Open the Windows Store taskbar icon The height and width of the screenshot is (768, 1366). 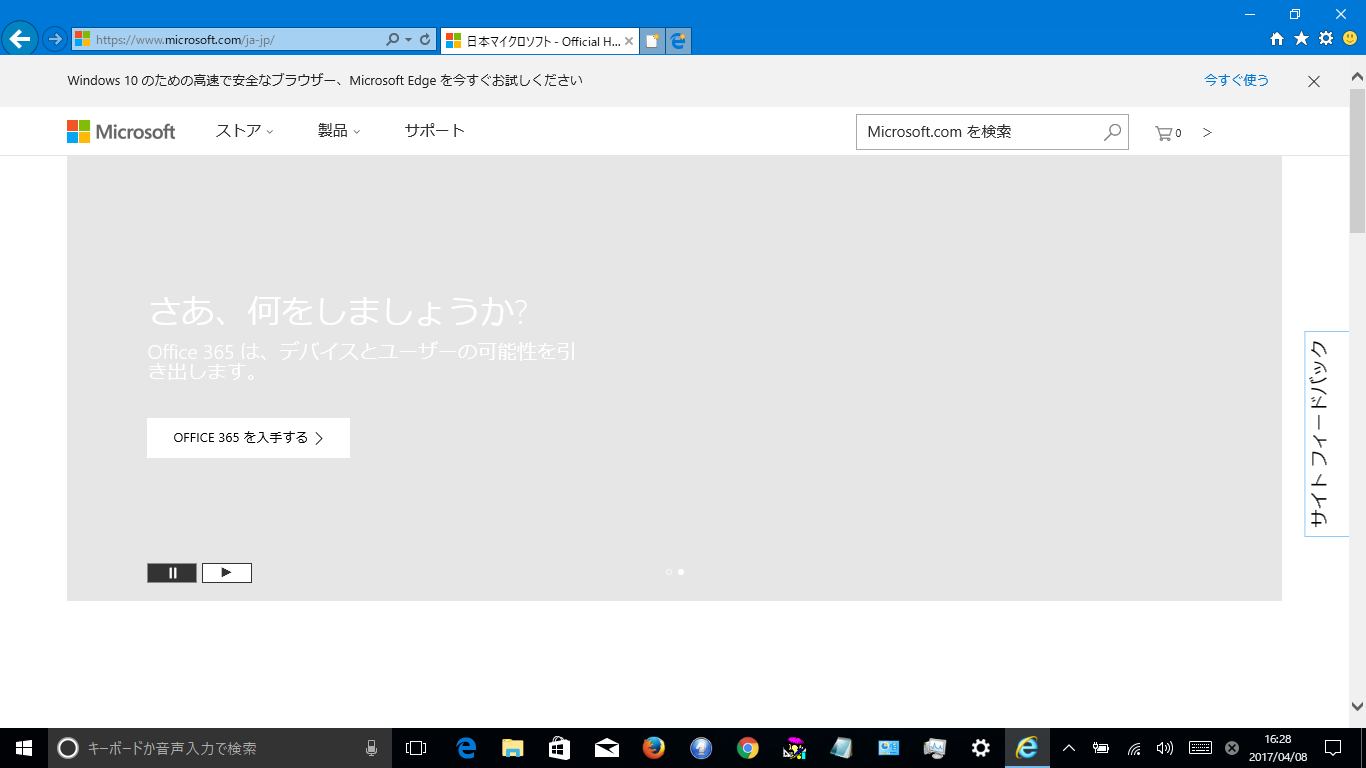(x=559, y=748)
